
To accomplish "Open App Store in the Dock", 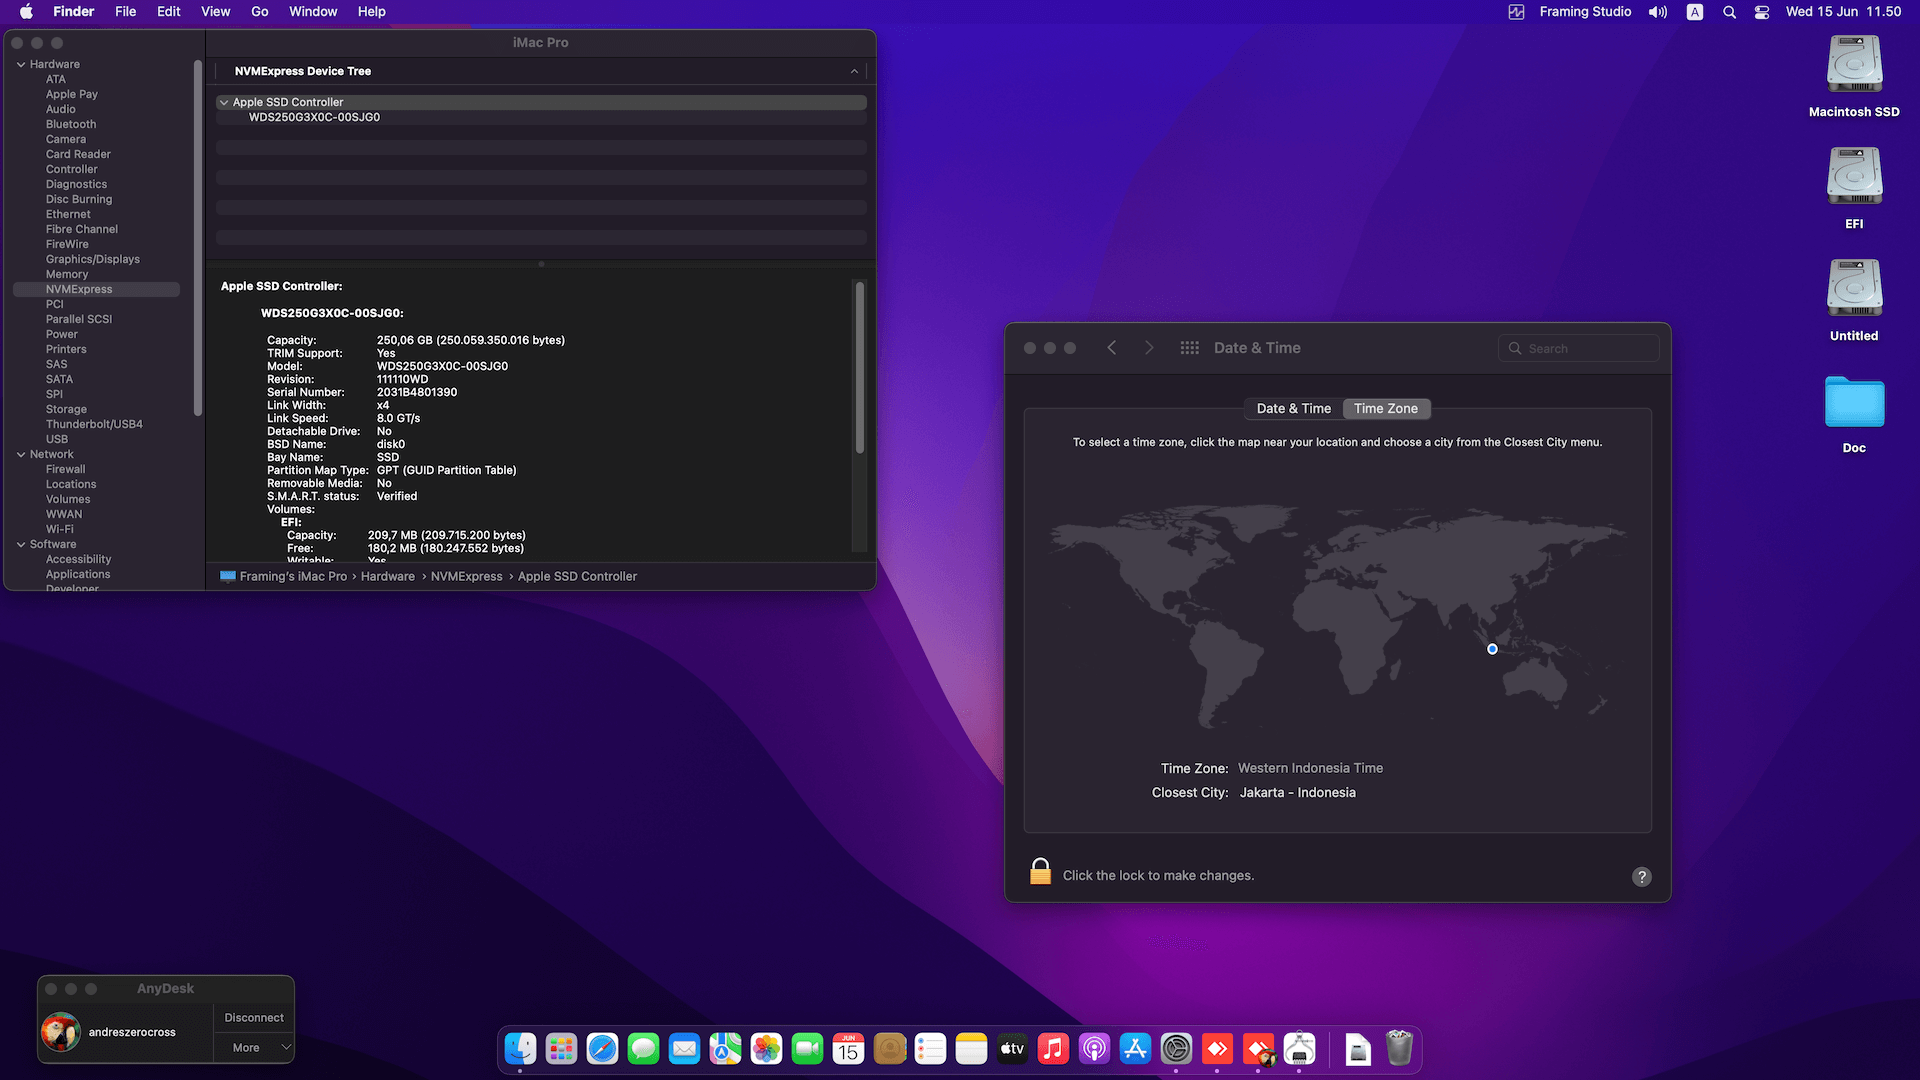I will (x=1135, y=1048).
